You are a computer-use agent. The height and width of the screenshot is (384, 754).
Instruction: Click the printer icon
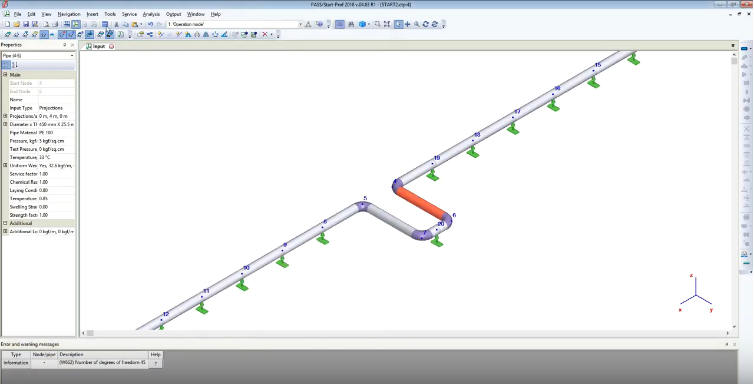[55, 24]
